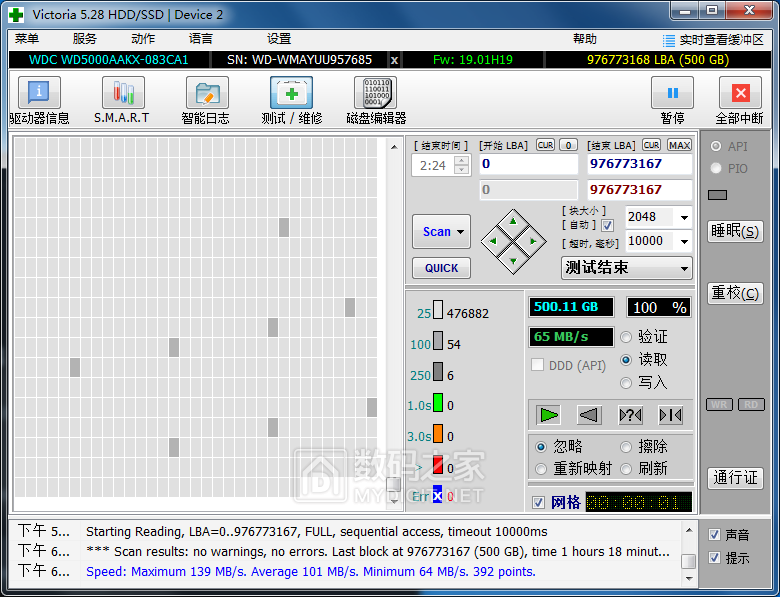Open the 磁盘编辑器 disk editor
This screenshot has width=780, height=597.
coord(376,93)
